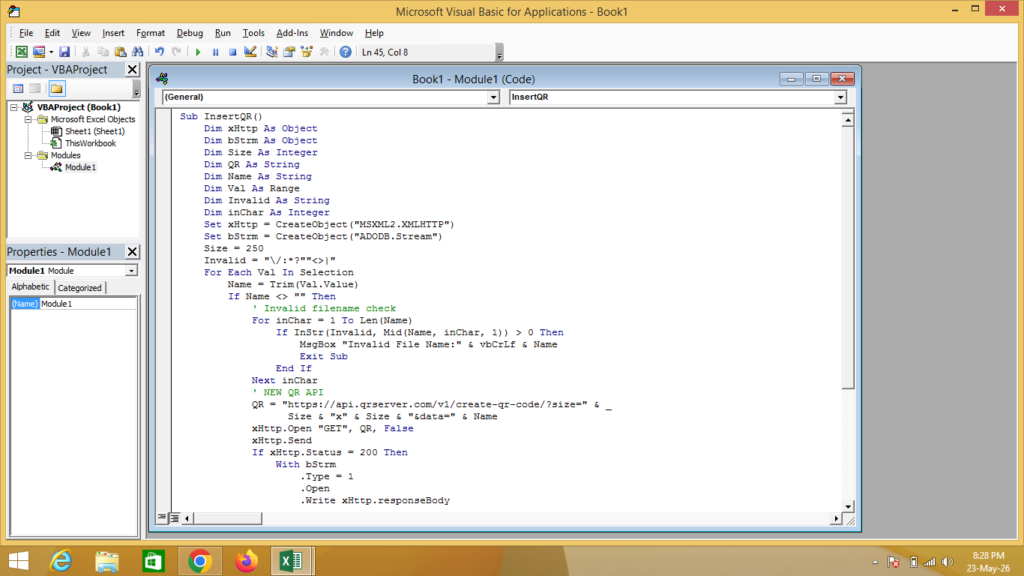Open the Window menu

coord(336,33)
